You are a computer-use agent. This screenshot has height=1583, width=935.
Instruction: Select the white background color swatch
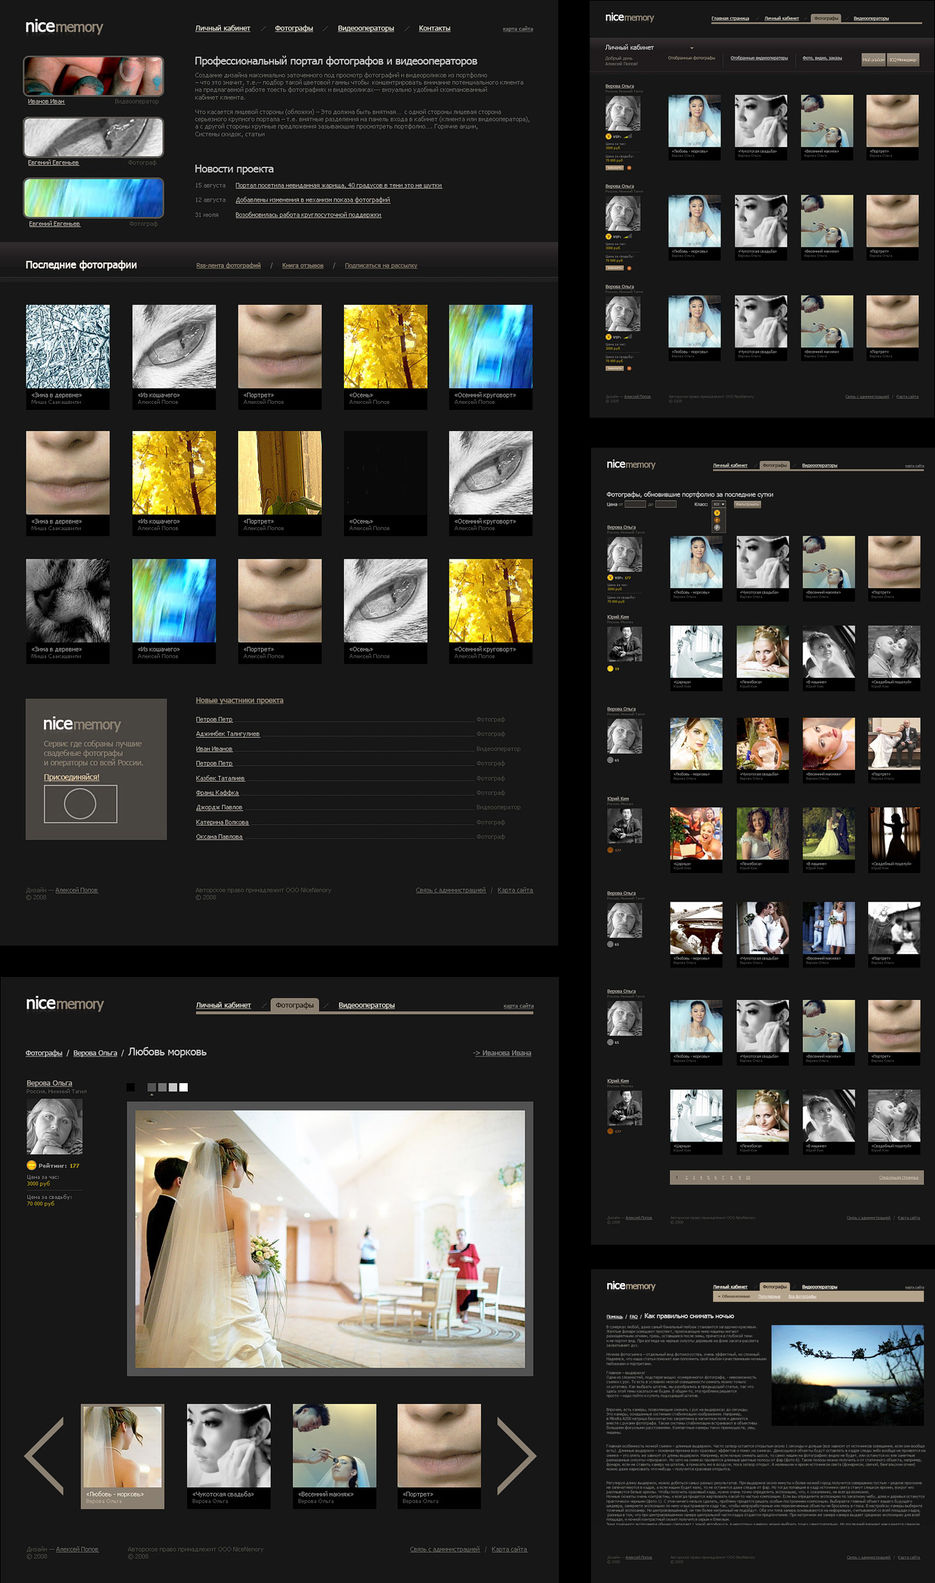[183, 1087]
